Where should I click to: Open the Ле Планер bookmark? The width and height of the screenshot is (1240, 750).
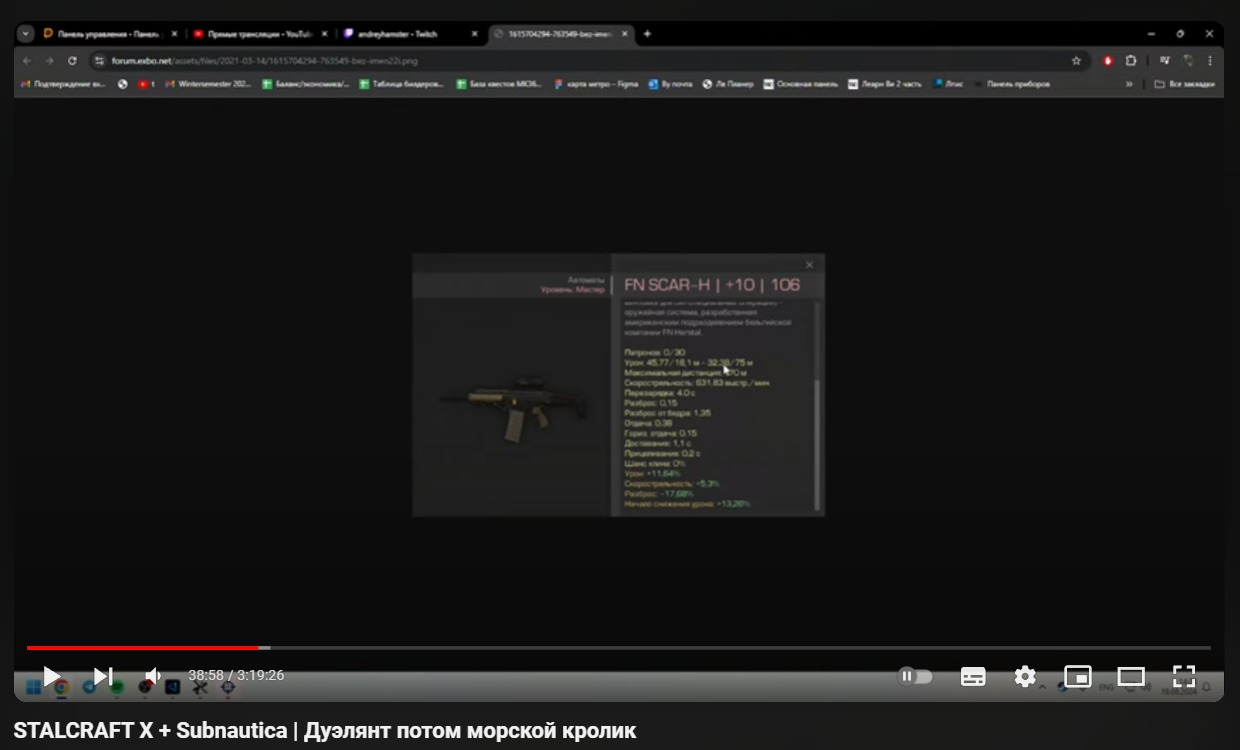[728, 84]
